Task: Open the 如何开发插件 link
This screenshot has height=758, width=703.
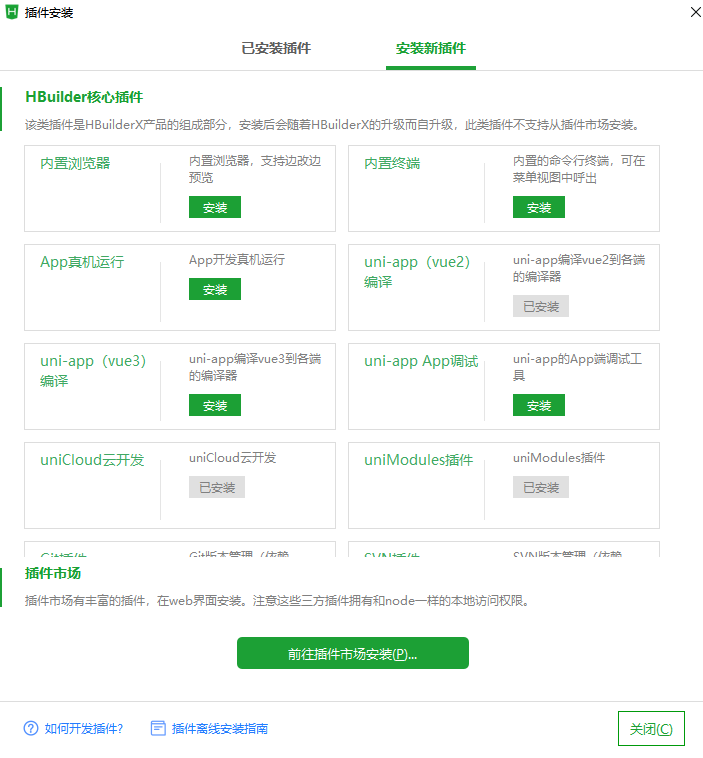Action: [x=84, y=728]
